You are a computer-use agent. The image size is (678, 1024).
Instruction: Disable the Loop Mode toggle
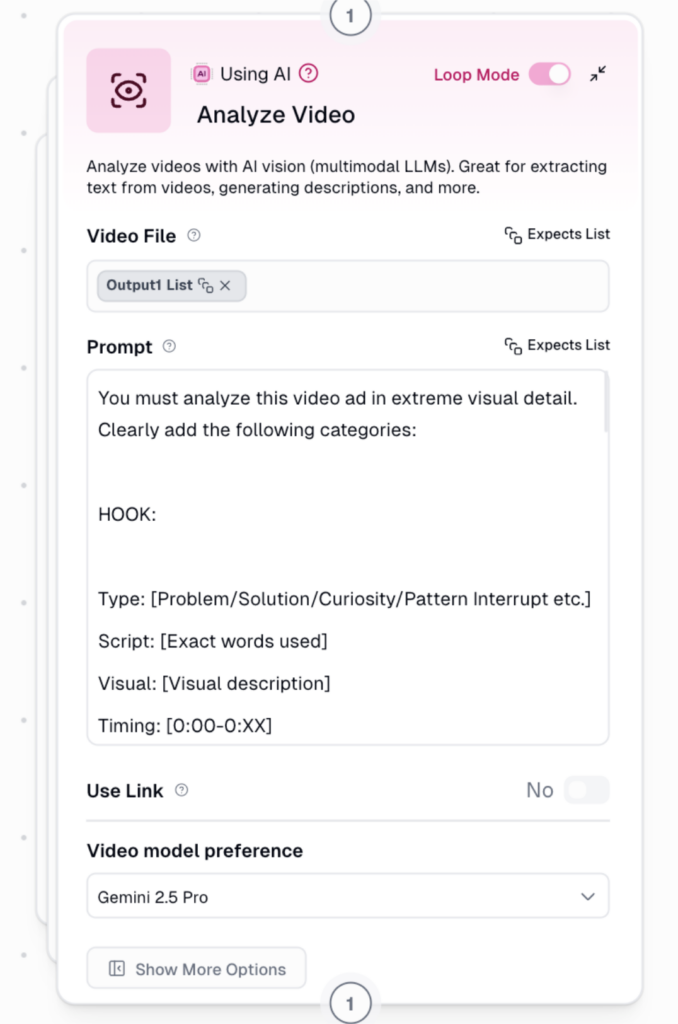549,74
